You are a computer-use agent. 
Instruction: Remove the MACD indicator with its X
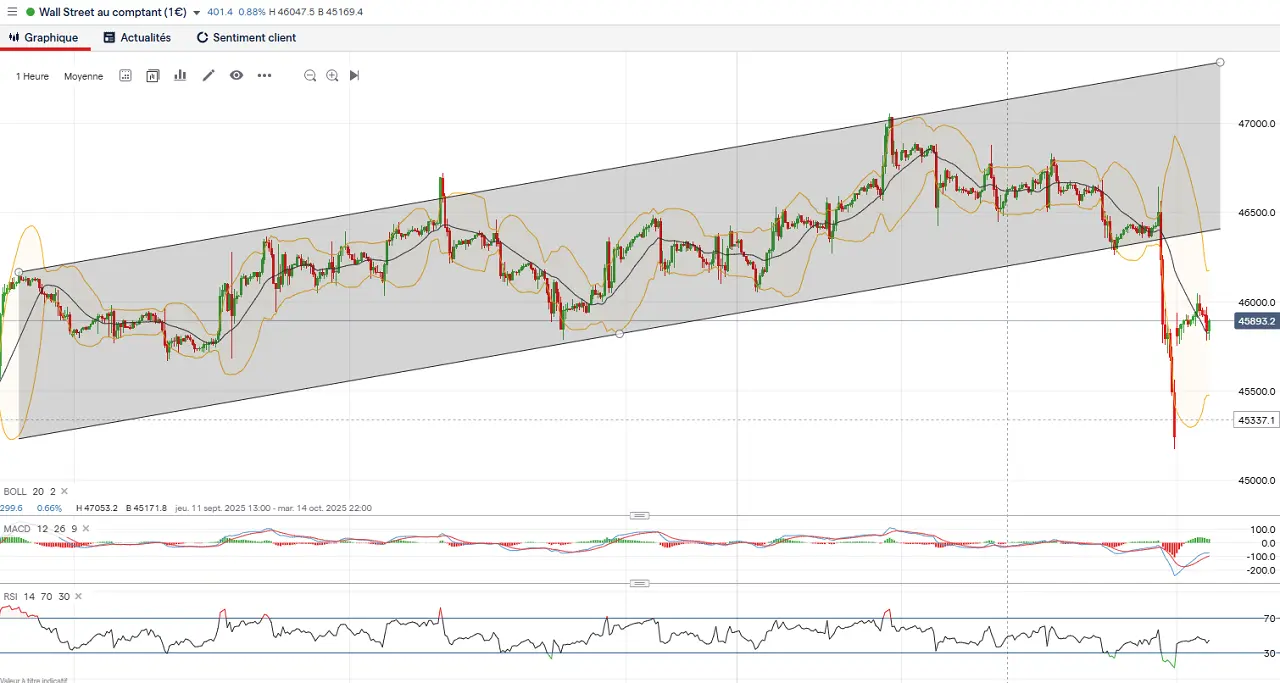click(86, 528)
